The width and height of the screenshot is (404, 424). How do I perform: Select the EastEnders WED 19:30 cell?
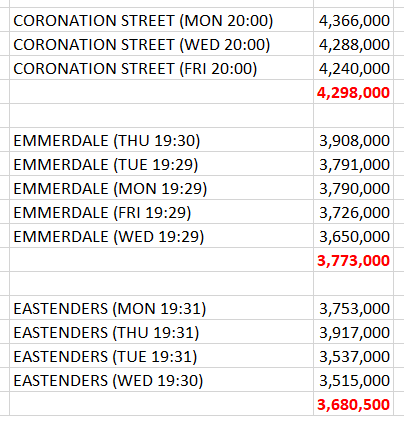point(161,380)
